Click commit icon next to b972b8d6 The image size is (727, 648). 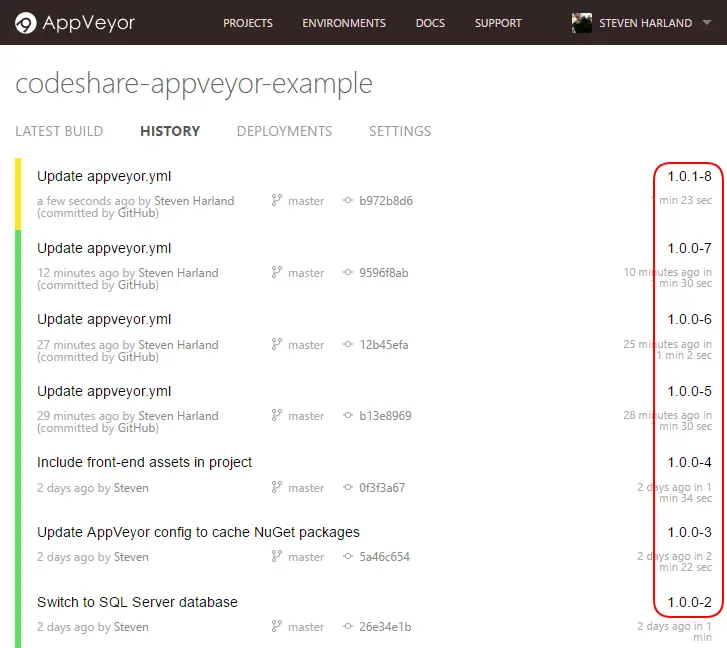coord(348,201)
